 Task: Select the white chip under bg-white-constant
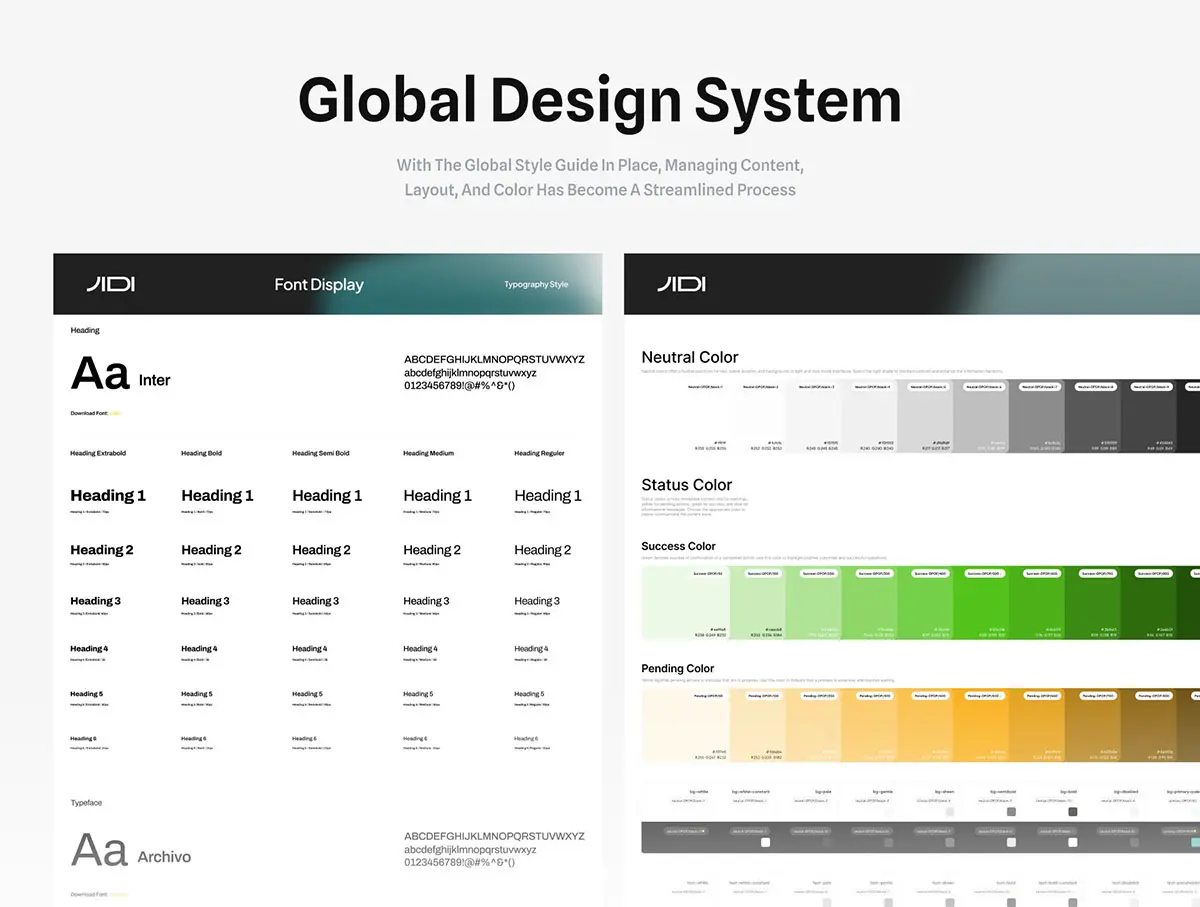point(766,842)
